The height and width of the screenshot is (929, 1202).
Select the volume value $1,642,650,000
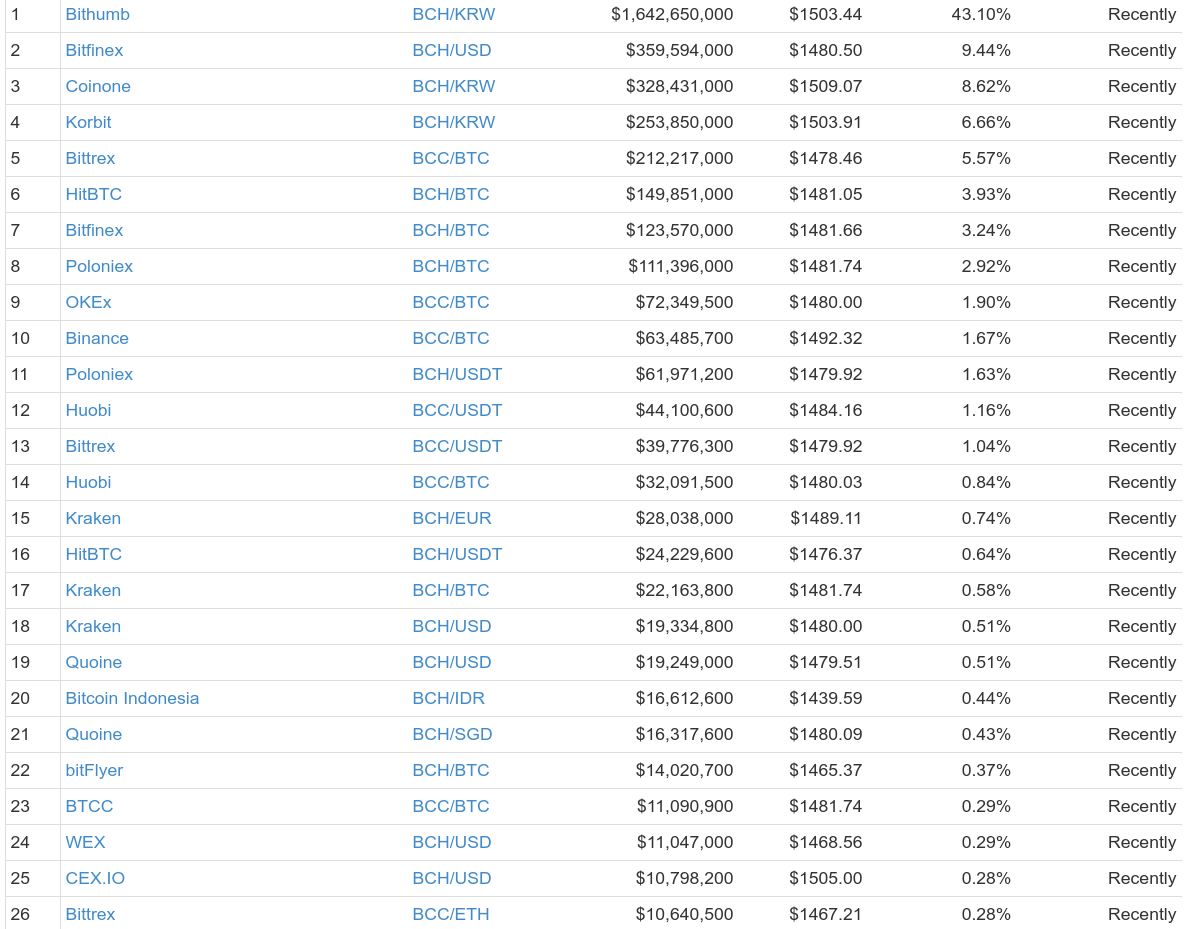(672, 14)
